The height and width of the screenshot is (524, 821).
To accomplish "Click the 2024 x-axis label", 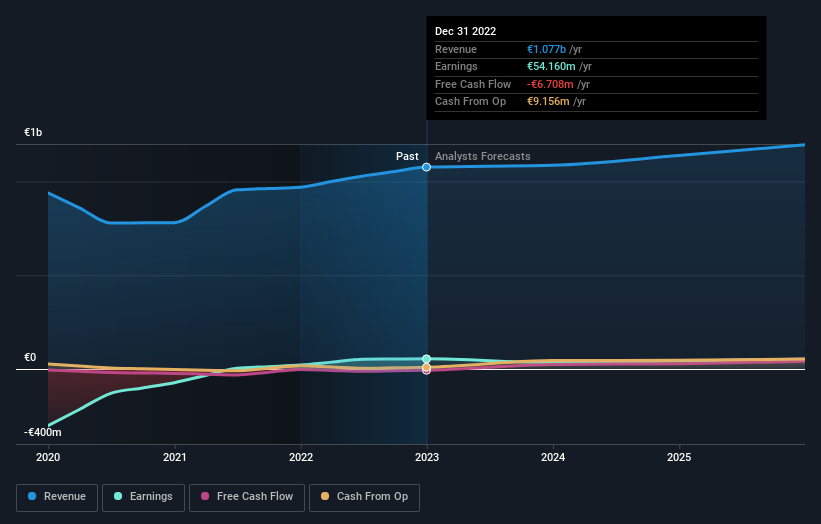I will [x=553, y=458].
